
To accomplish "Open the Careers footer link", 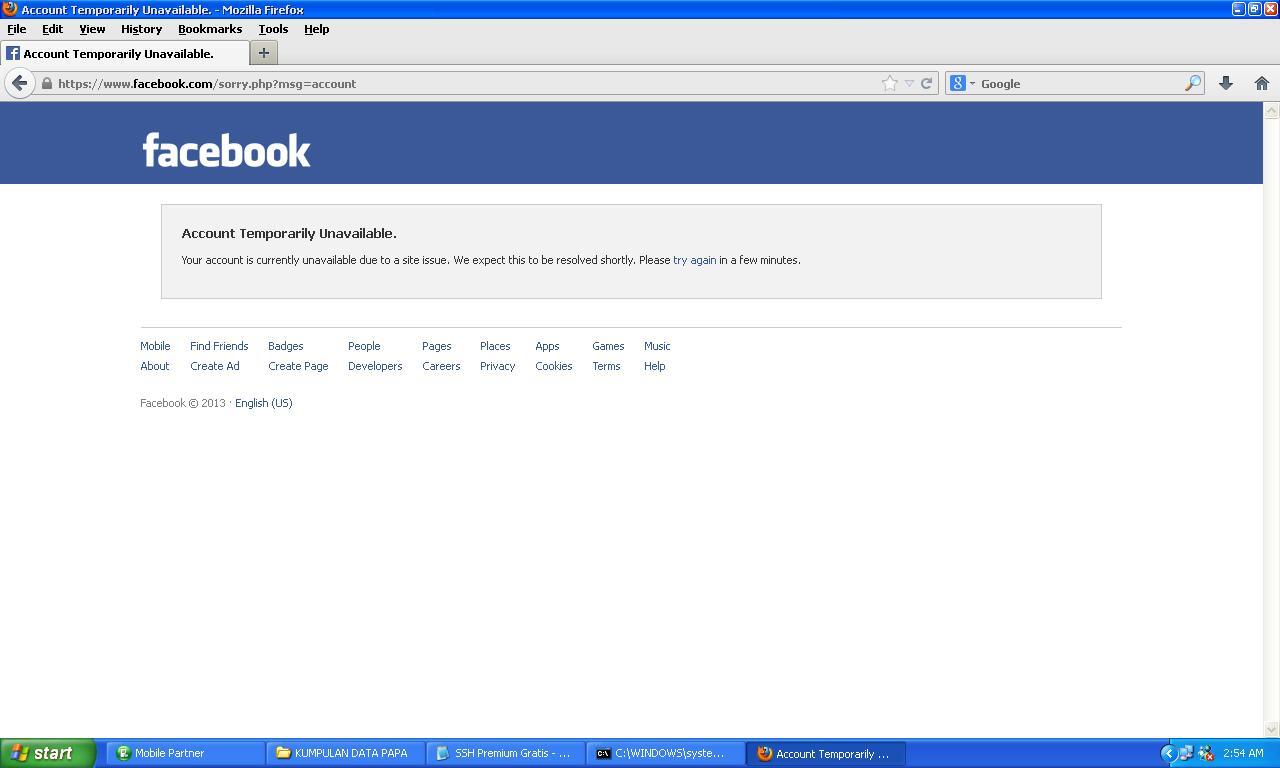I will (x=441, y=366).
